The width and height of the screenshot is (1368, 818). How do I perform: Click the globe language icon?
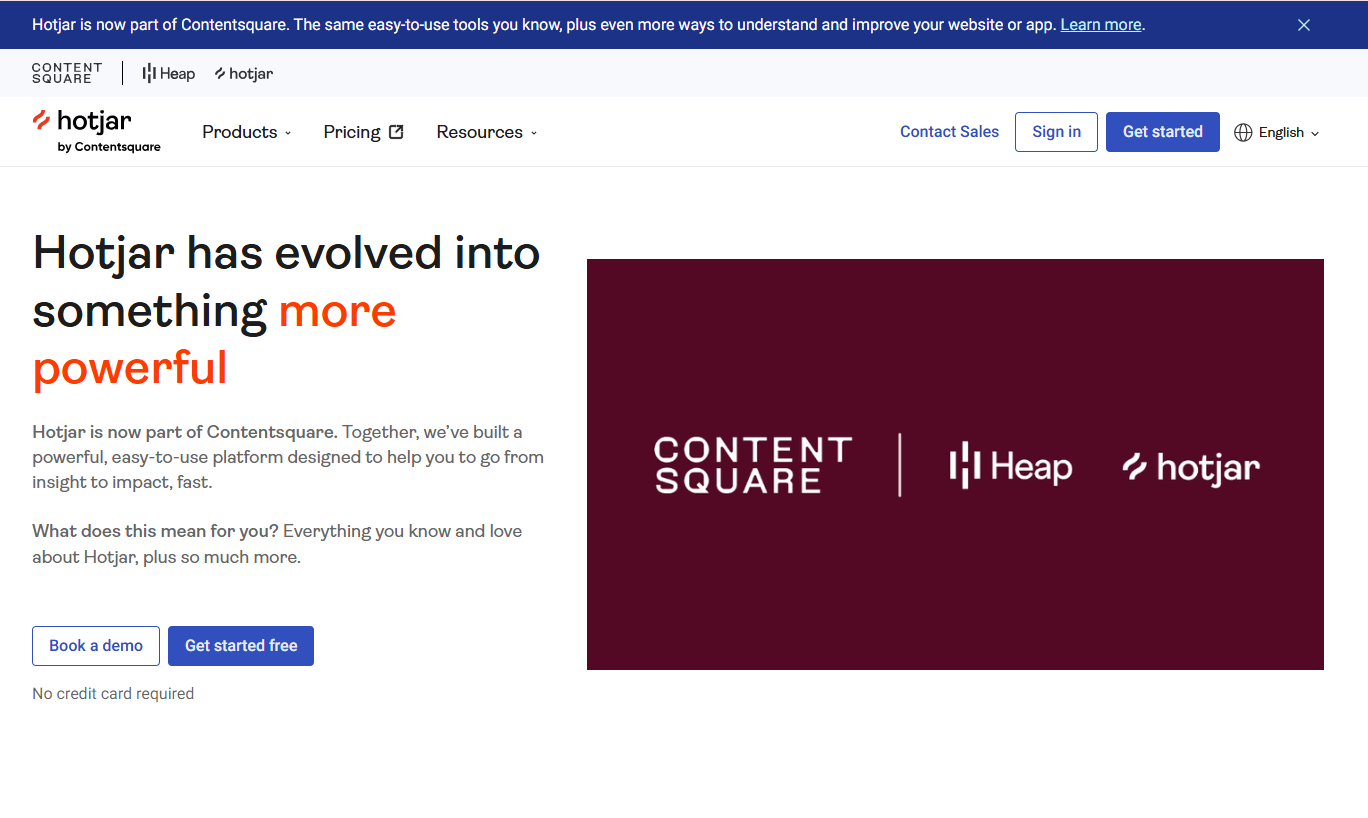(1243, 133)
